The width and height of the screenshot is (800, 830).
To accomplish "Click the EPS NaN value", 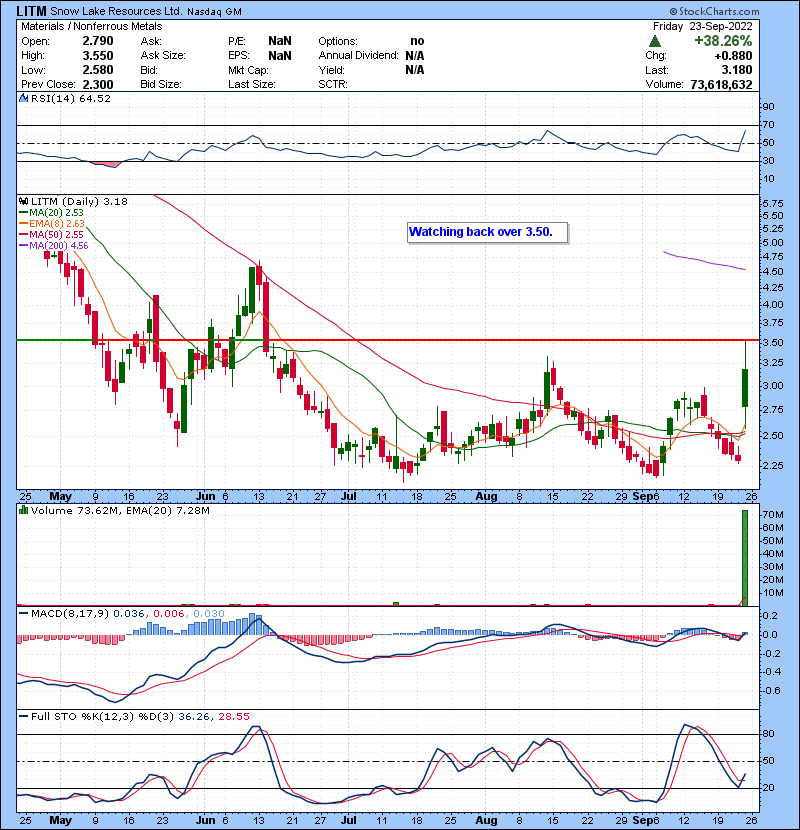I will [x=280, y=56].
